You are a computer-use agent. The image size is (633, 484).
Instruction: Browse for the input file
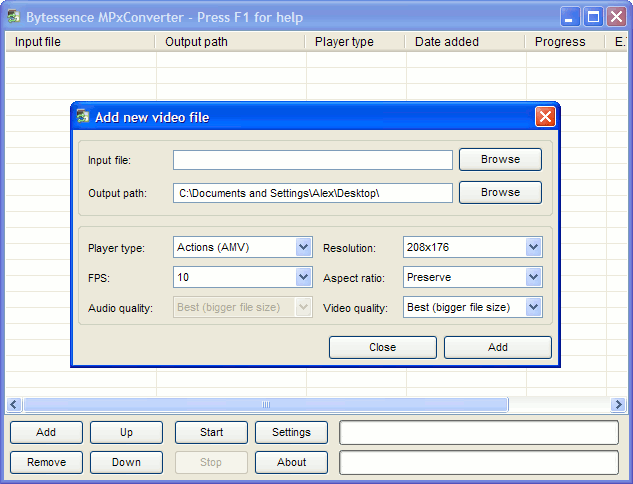click(x=500, y=159)
